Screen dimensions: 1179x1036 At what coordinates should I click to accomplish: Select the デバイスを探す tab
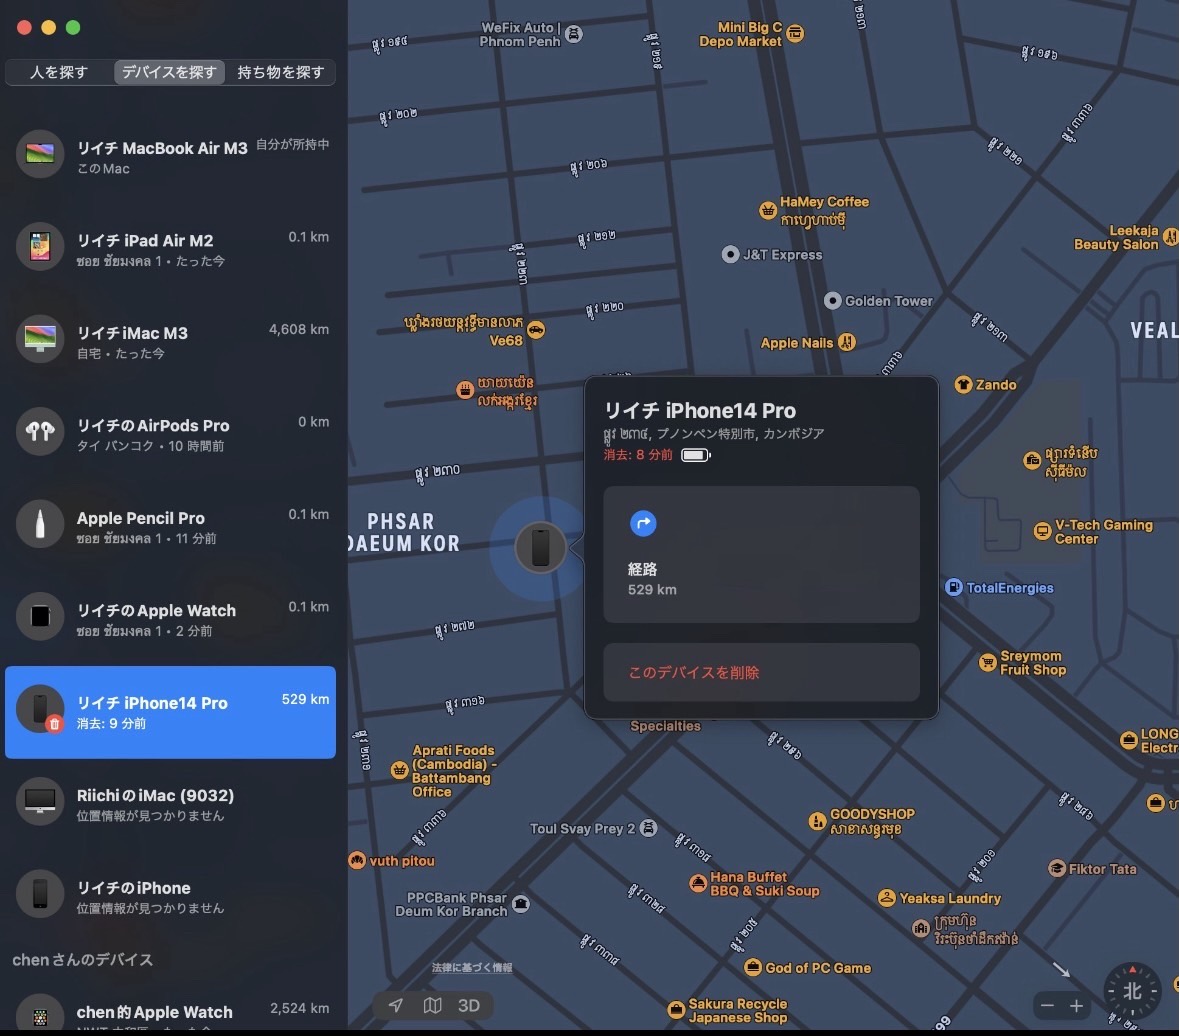click(x=169, y=72)
